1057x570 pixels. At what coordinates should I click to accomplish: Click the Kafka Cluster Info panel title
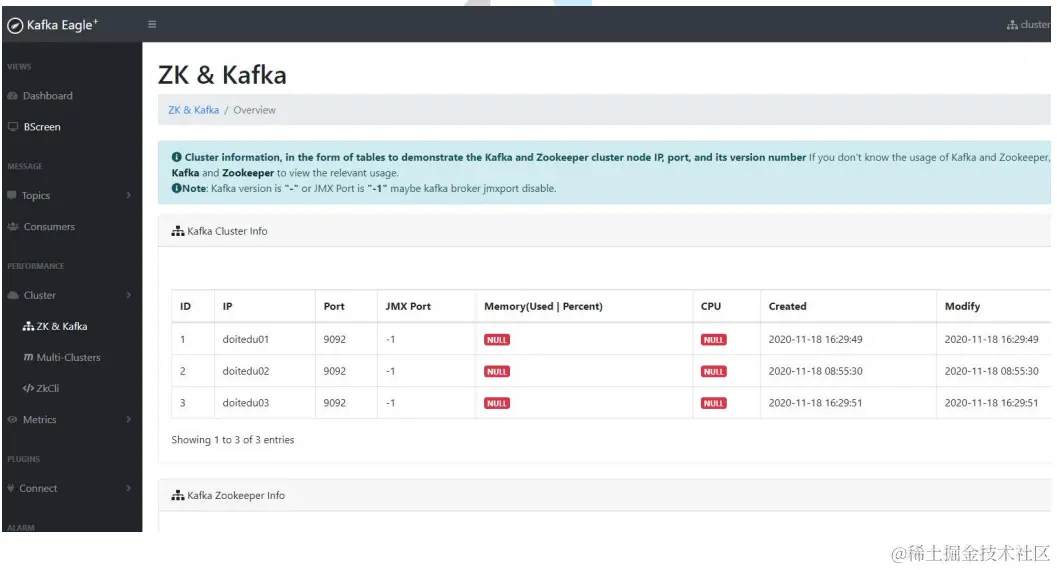pyautogui.click(x=227, y=231)
